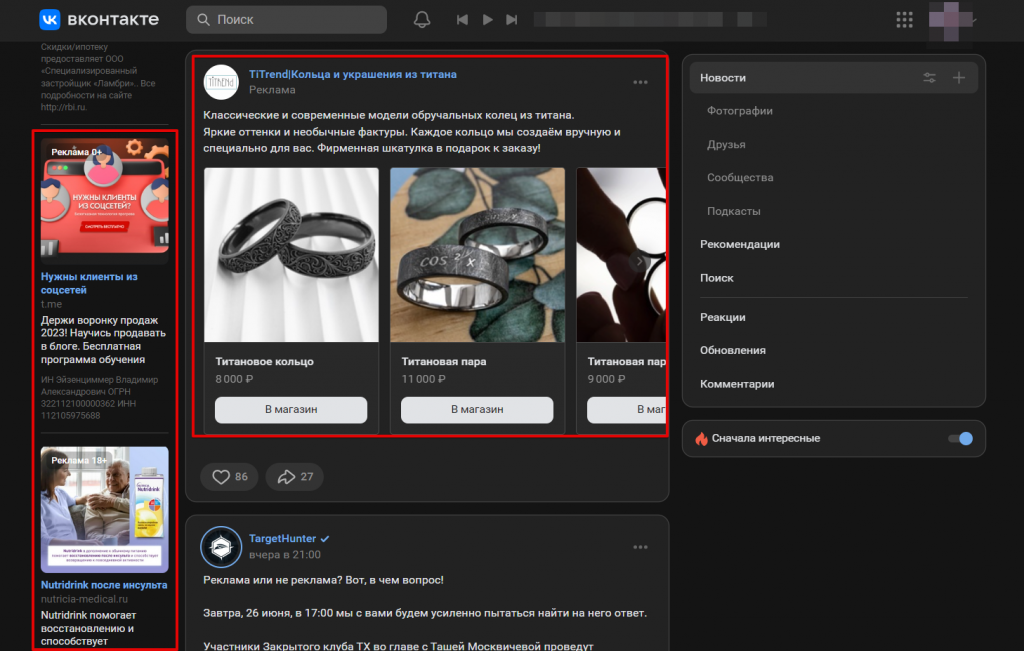Image resolution: width=1024 pixels, height=651 pixels.
Task: Open news feed filter settings
Action: [929, 78]
